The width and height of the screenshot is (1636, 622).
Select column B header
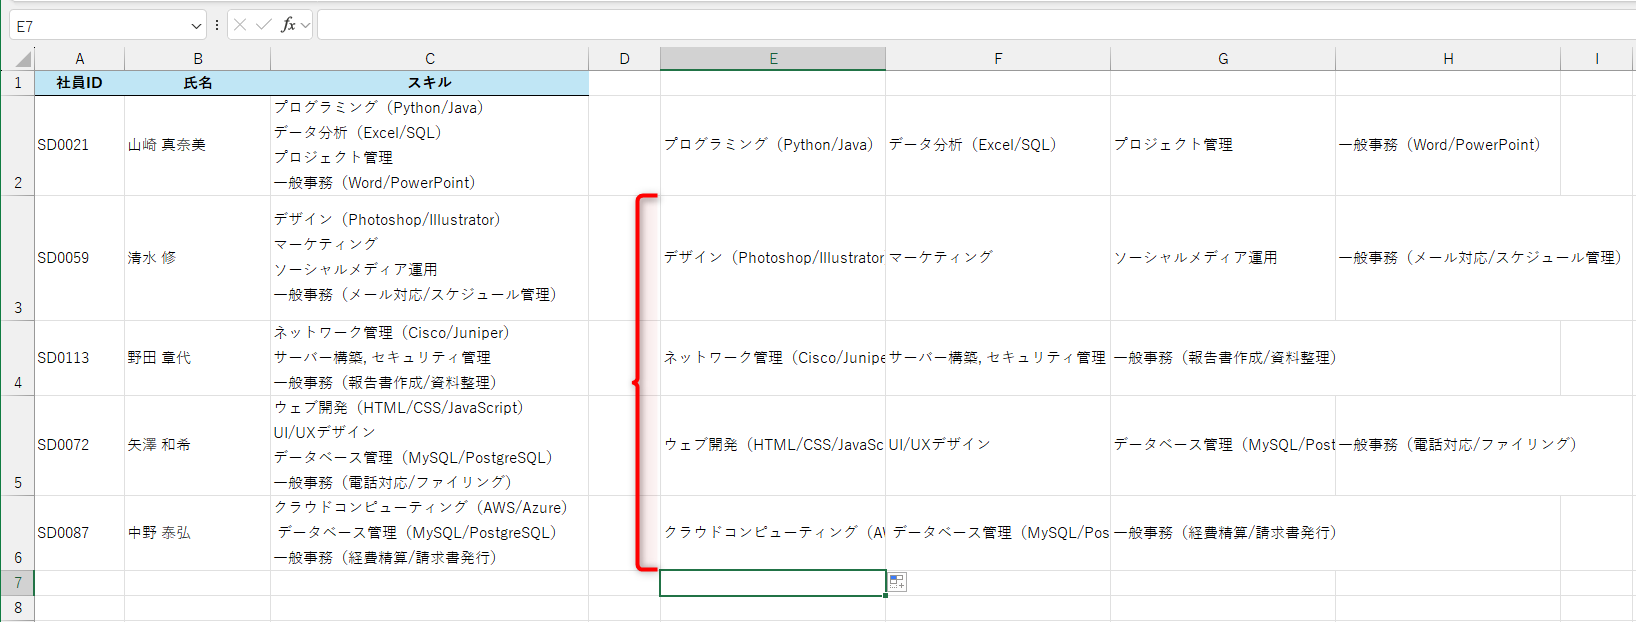tap(198, 59)
